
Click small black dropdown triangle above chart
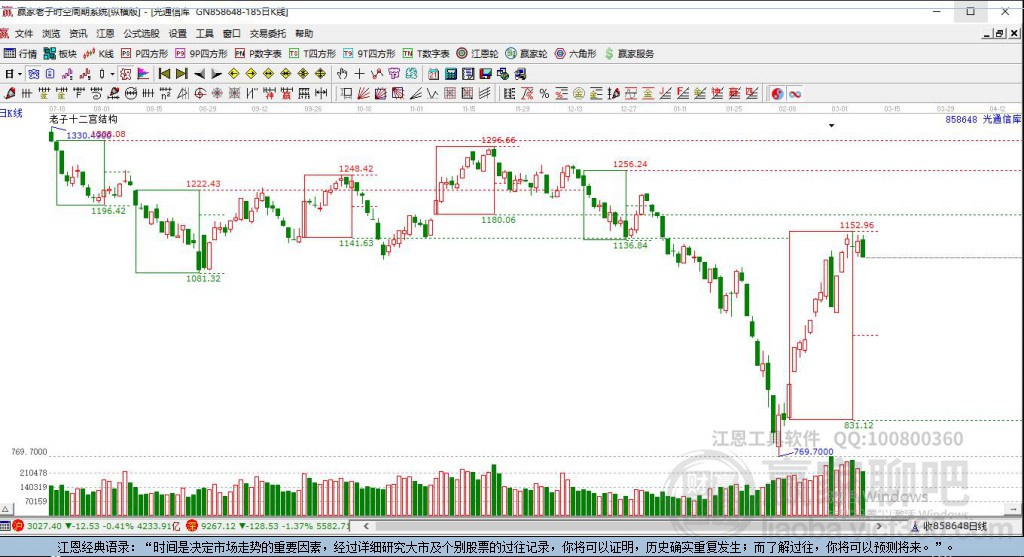point(831,125)
